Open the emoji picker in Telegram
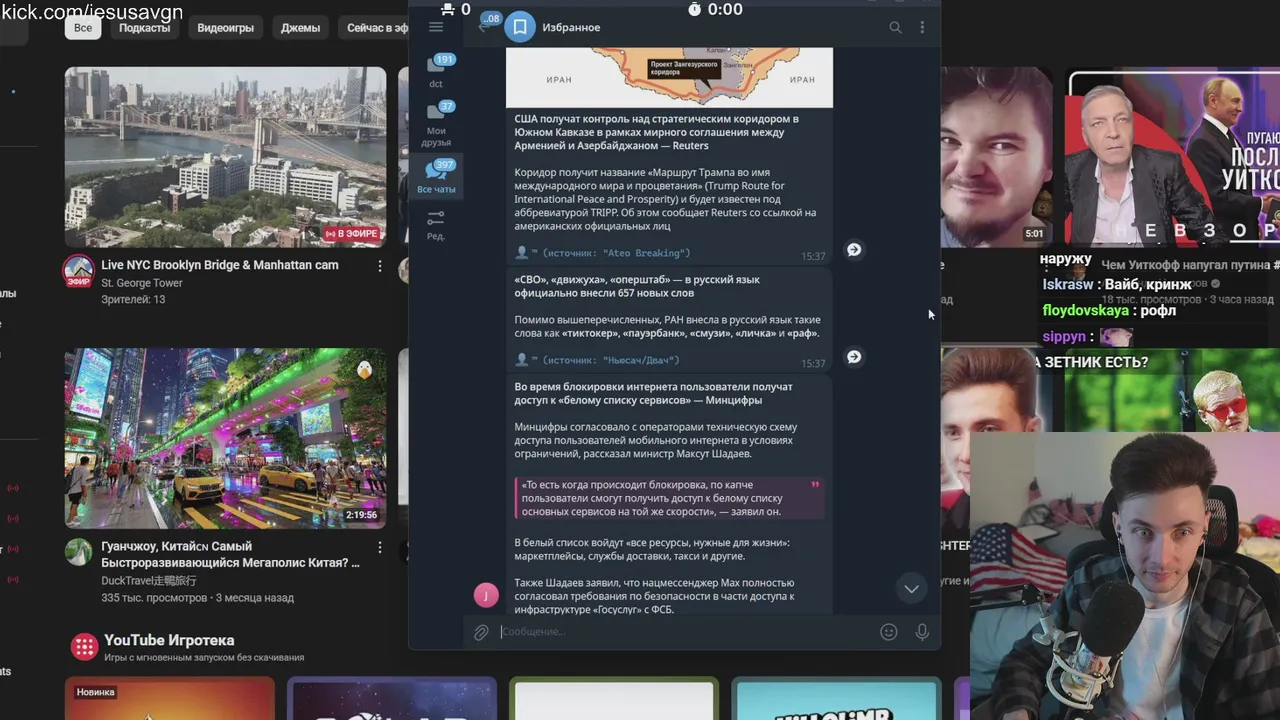Viewport: 1280px width, 720px height. [888, 632]
